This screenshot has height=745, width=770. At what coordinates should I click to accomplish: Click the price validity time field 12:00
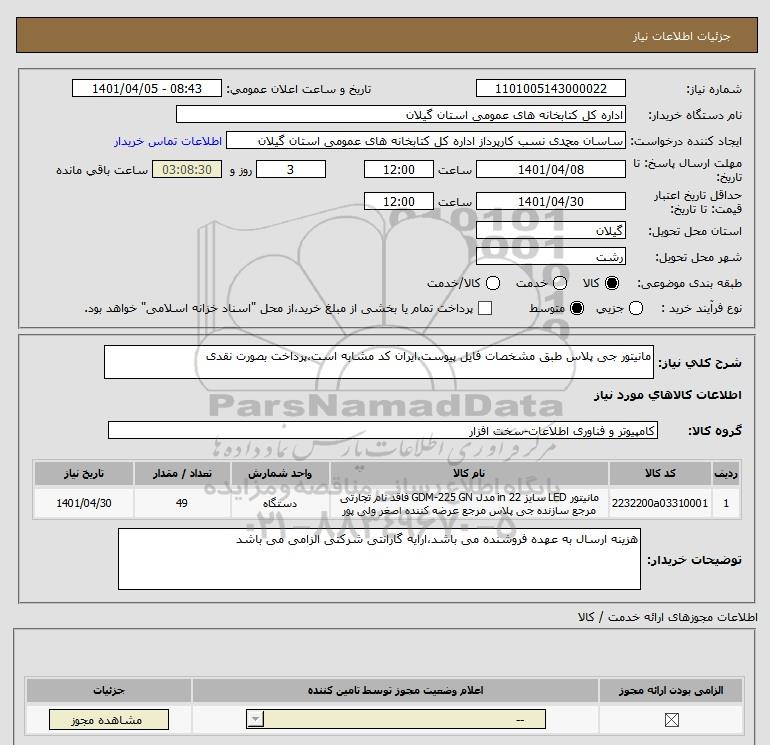point(399,201)
